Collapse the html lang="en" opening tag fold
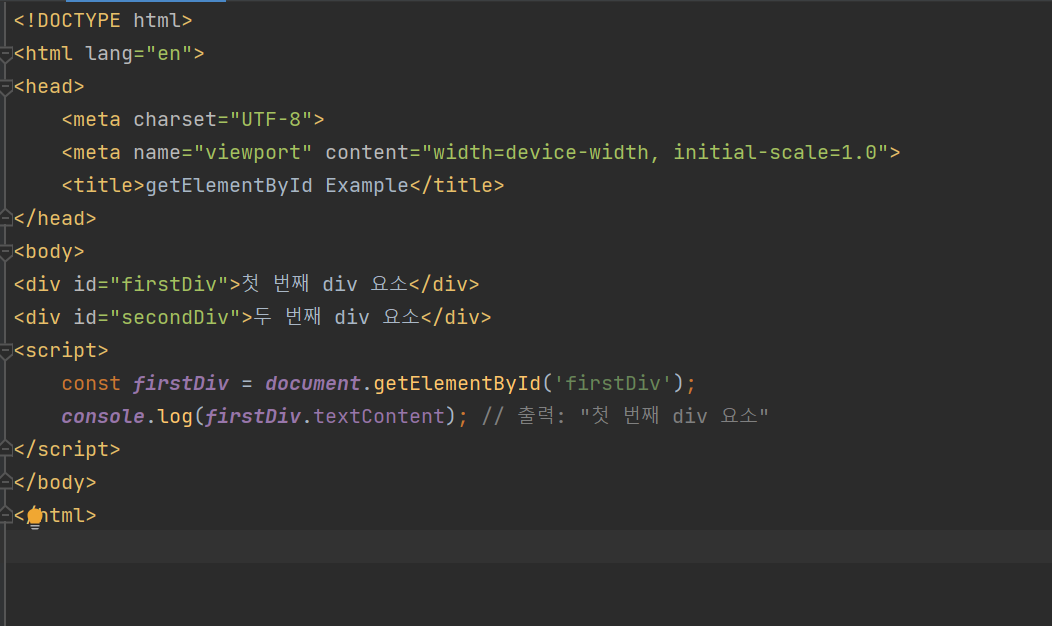 click(x=6, y=54)
